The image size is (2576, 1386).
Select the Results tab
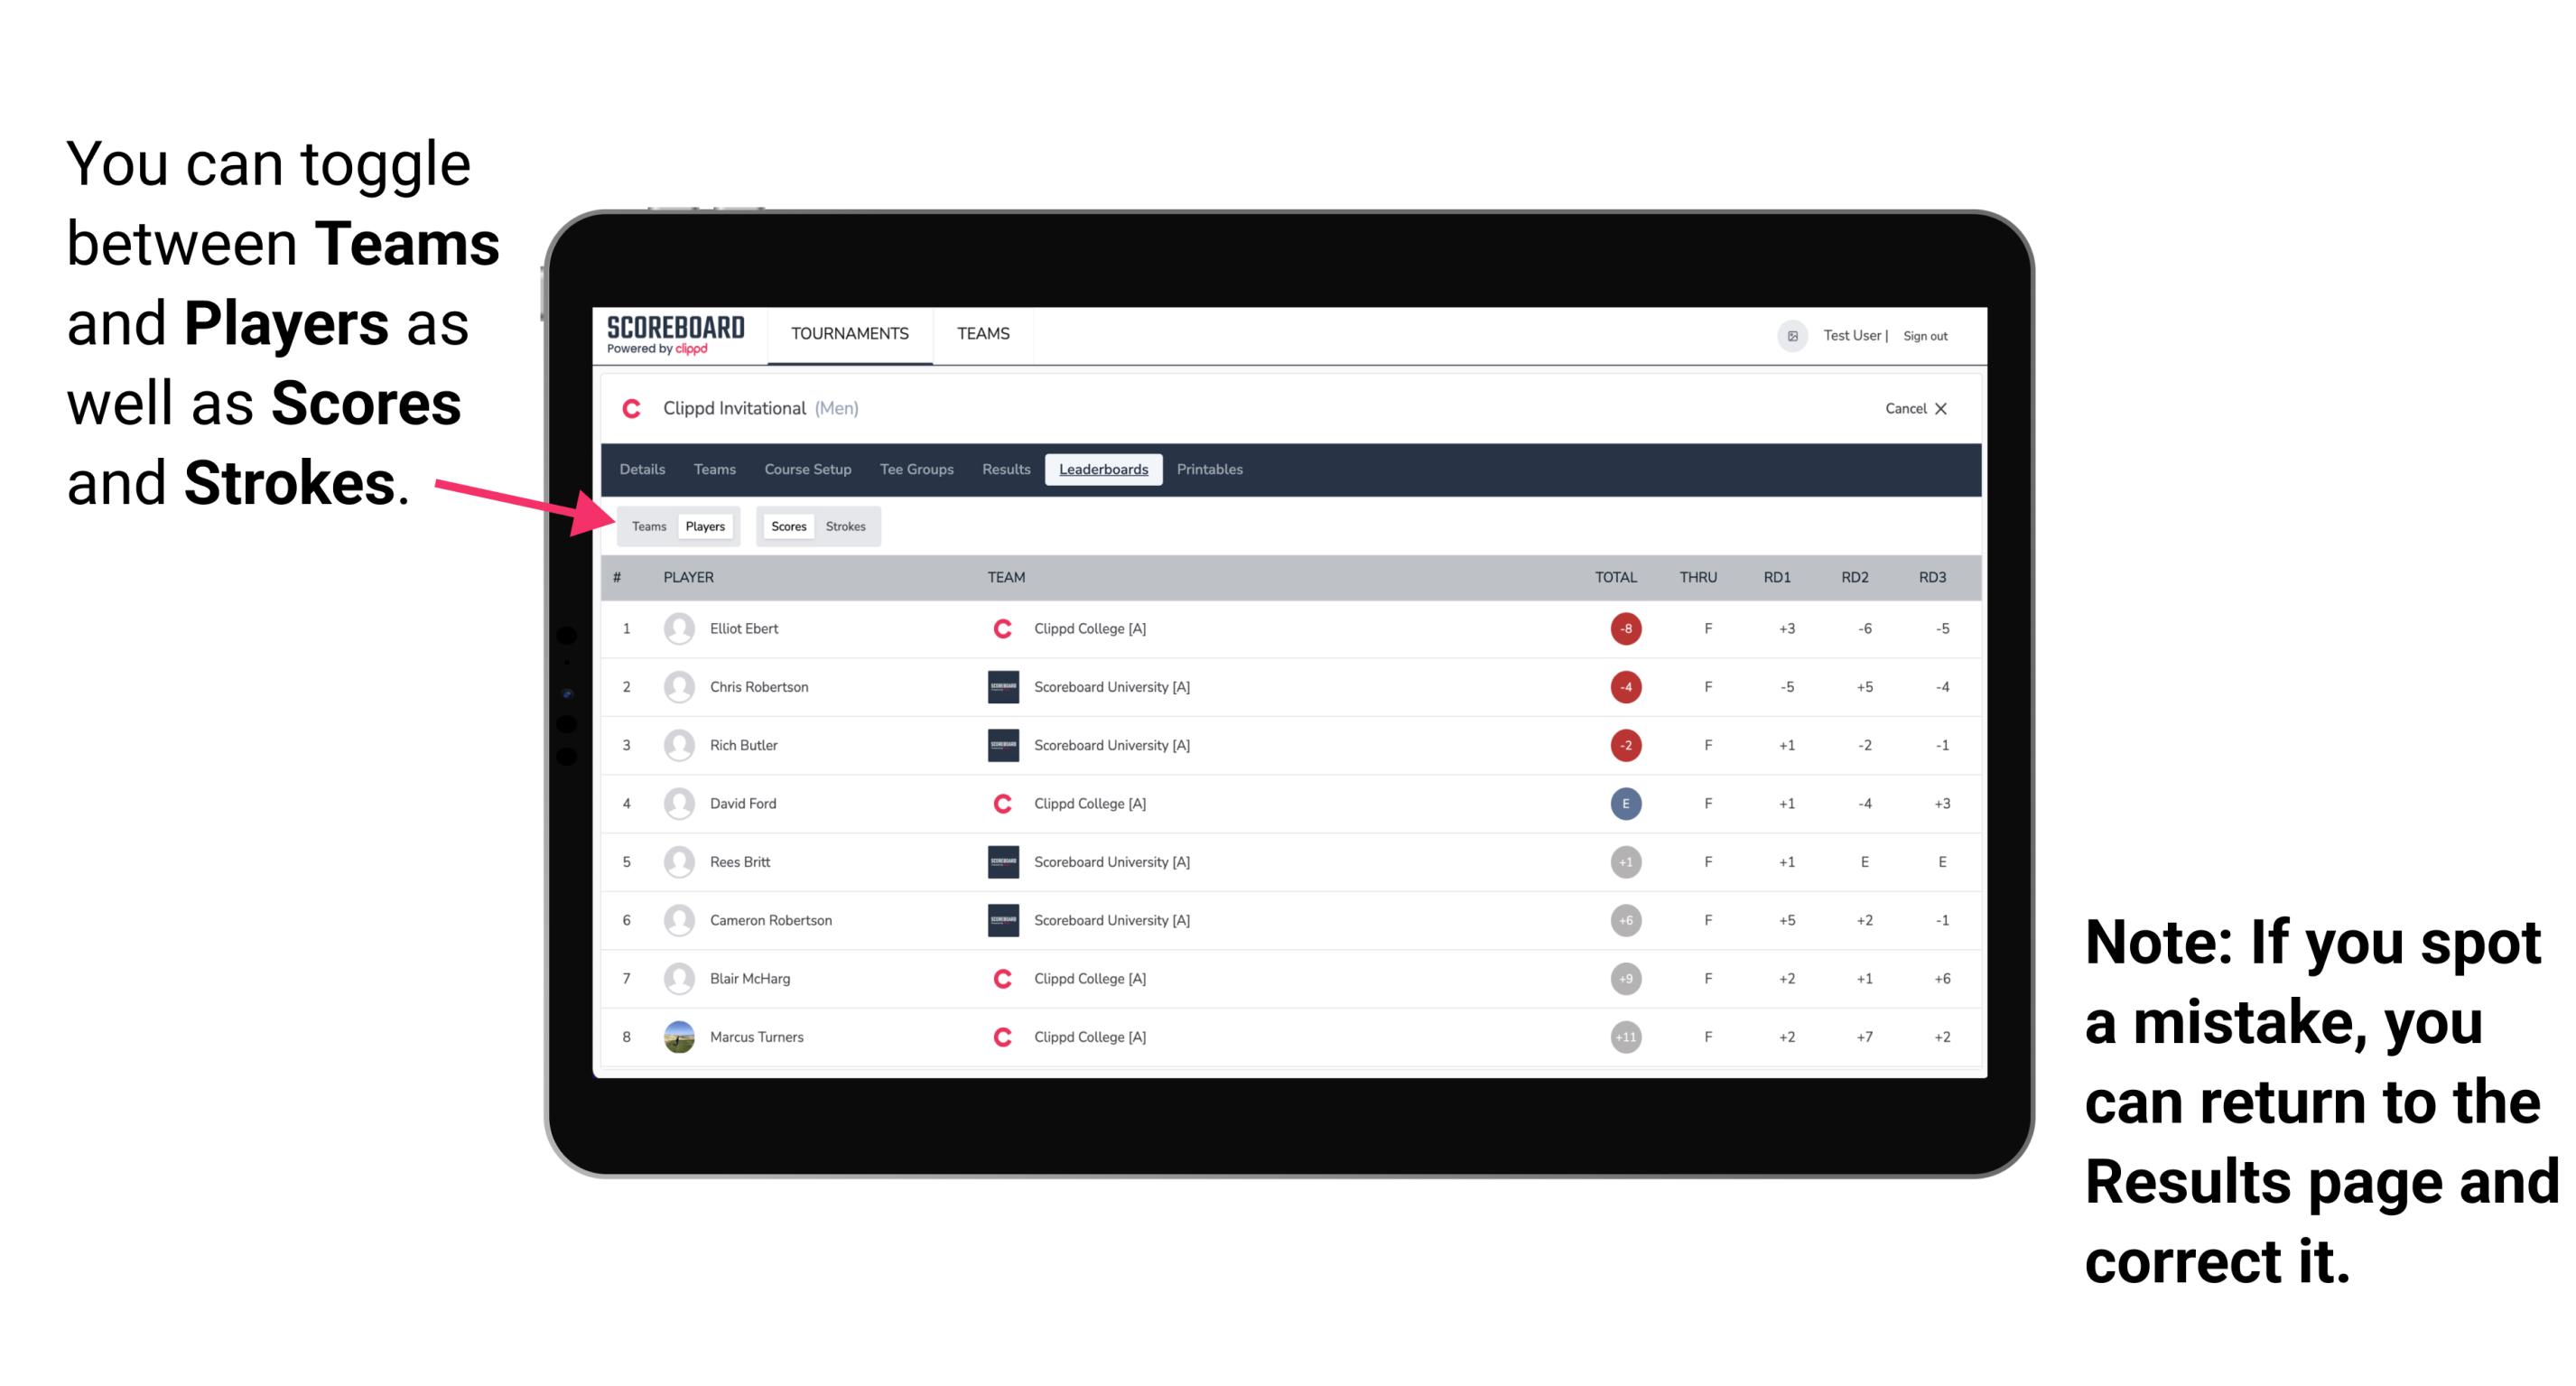[x=1009, y=470]
